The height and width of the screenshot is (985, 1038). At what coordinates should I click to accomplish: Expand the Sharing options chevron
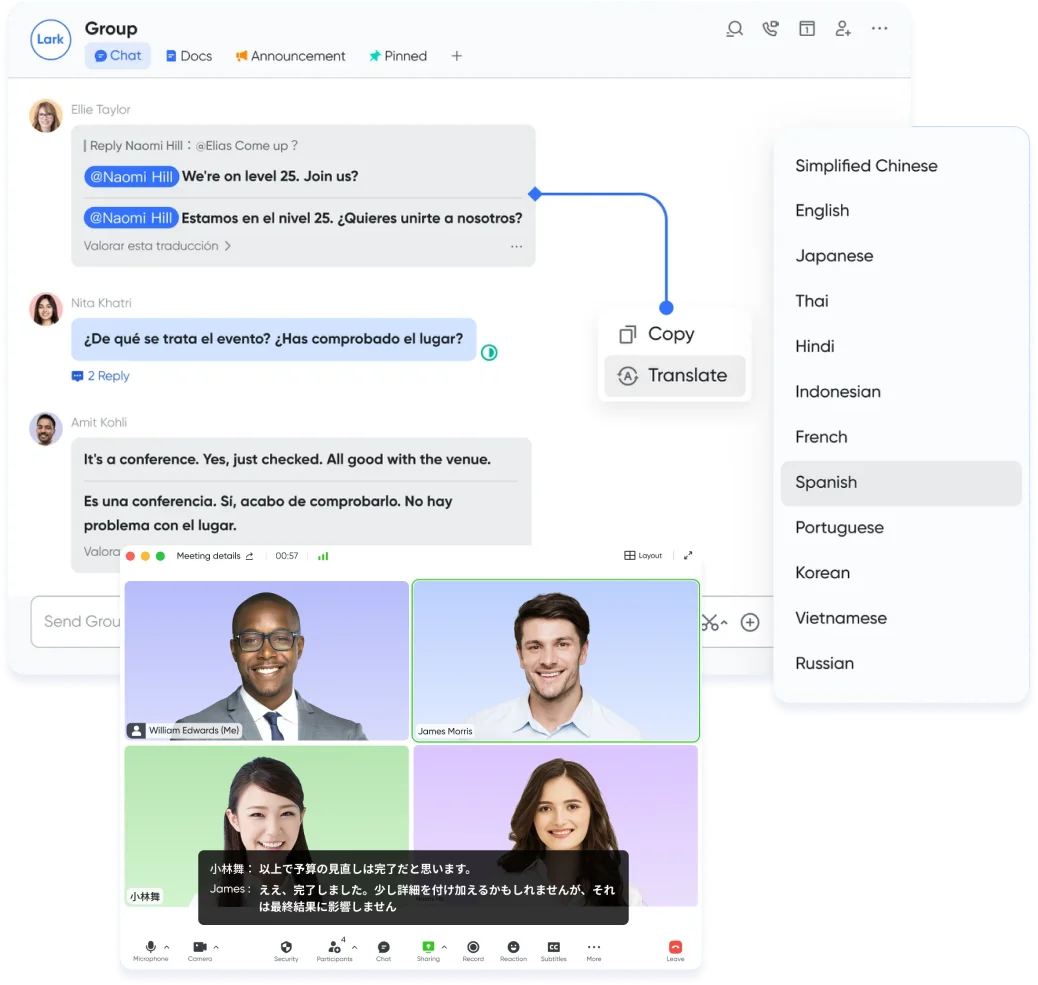[x=444, y=946]
